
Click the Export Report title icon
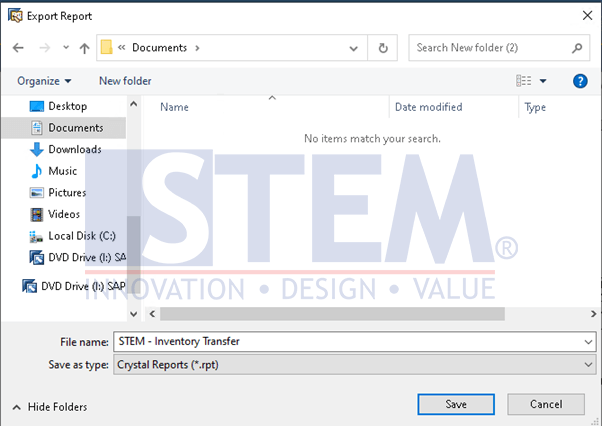[x=15, y=16]
